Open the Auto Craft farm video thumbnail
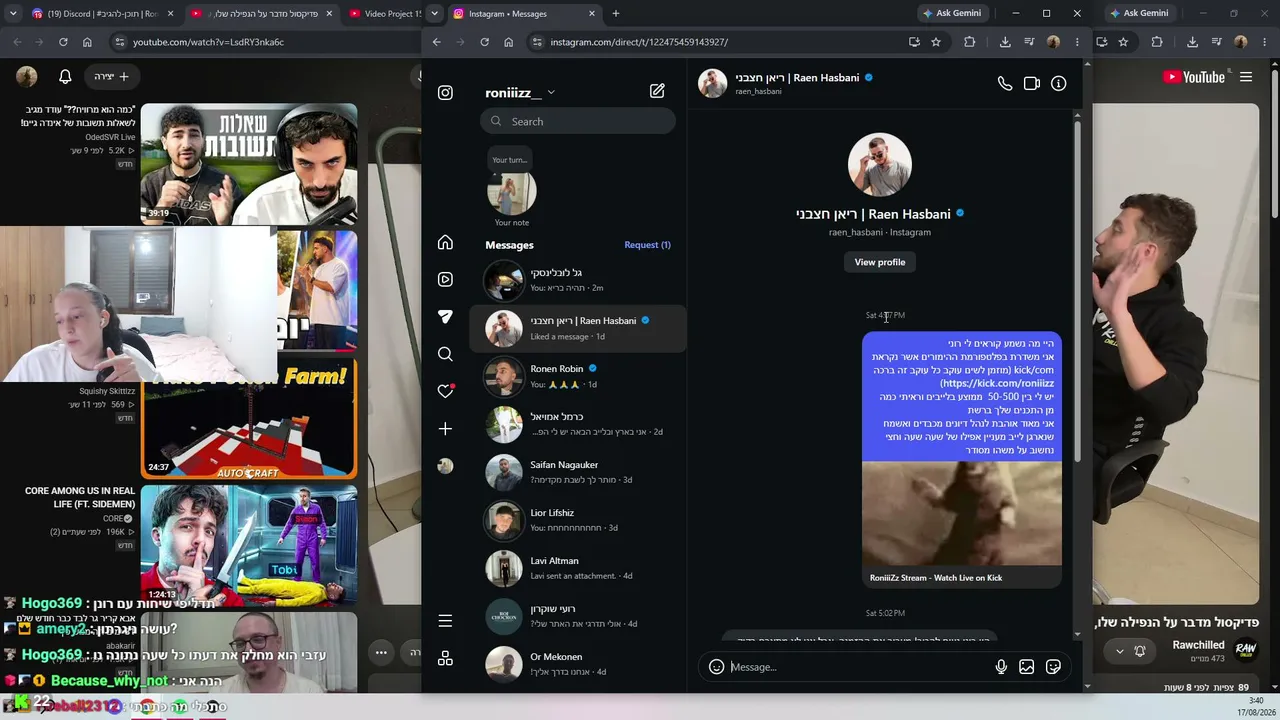 click(249, 418)
